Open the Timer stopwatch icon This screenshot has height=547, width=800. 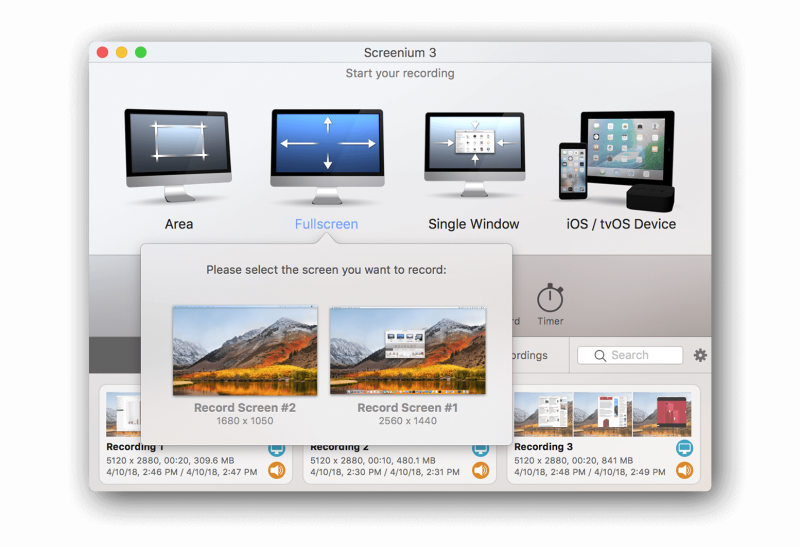[x=550, y=299]
